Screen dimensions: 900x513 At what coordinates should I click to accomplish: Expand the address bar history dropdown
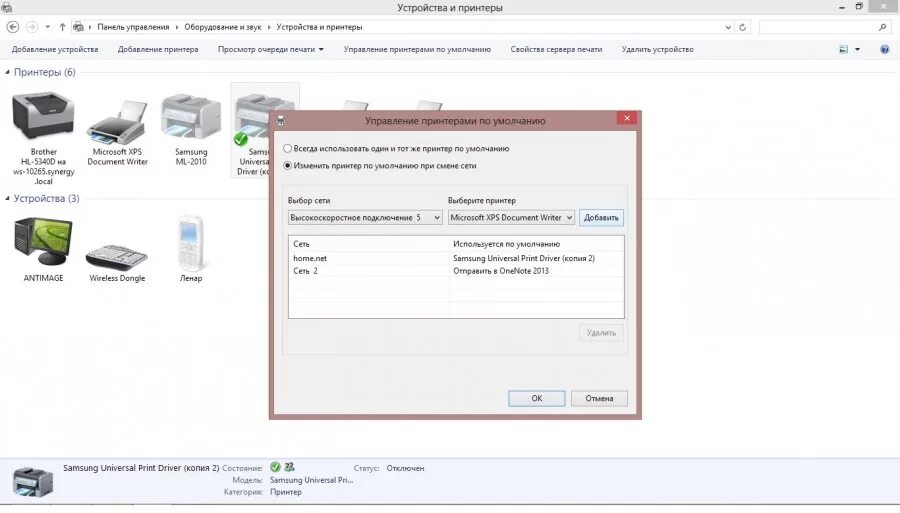point(728,27)
